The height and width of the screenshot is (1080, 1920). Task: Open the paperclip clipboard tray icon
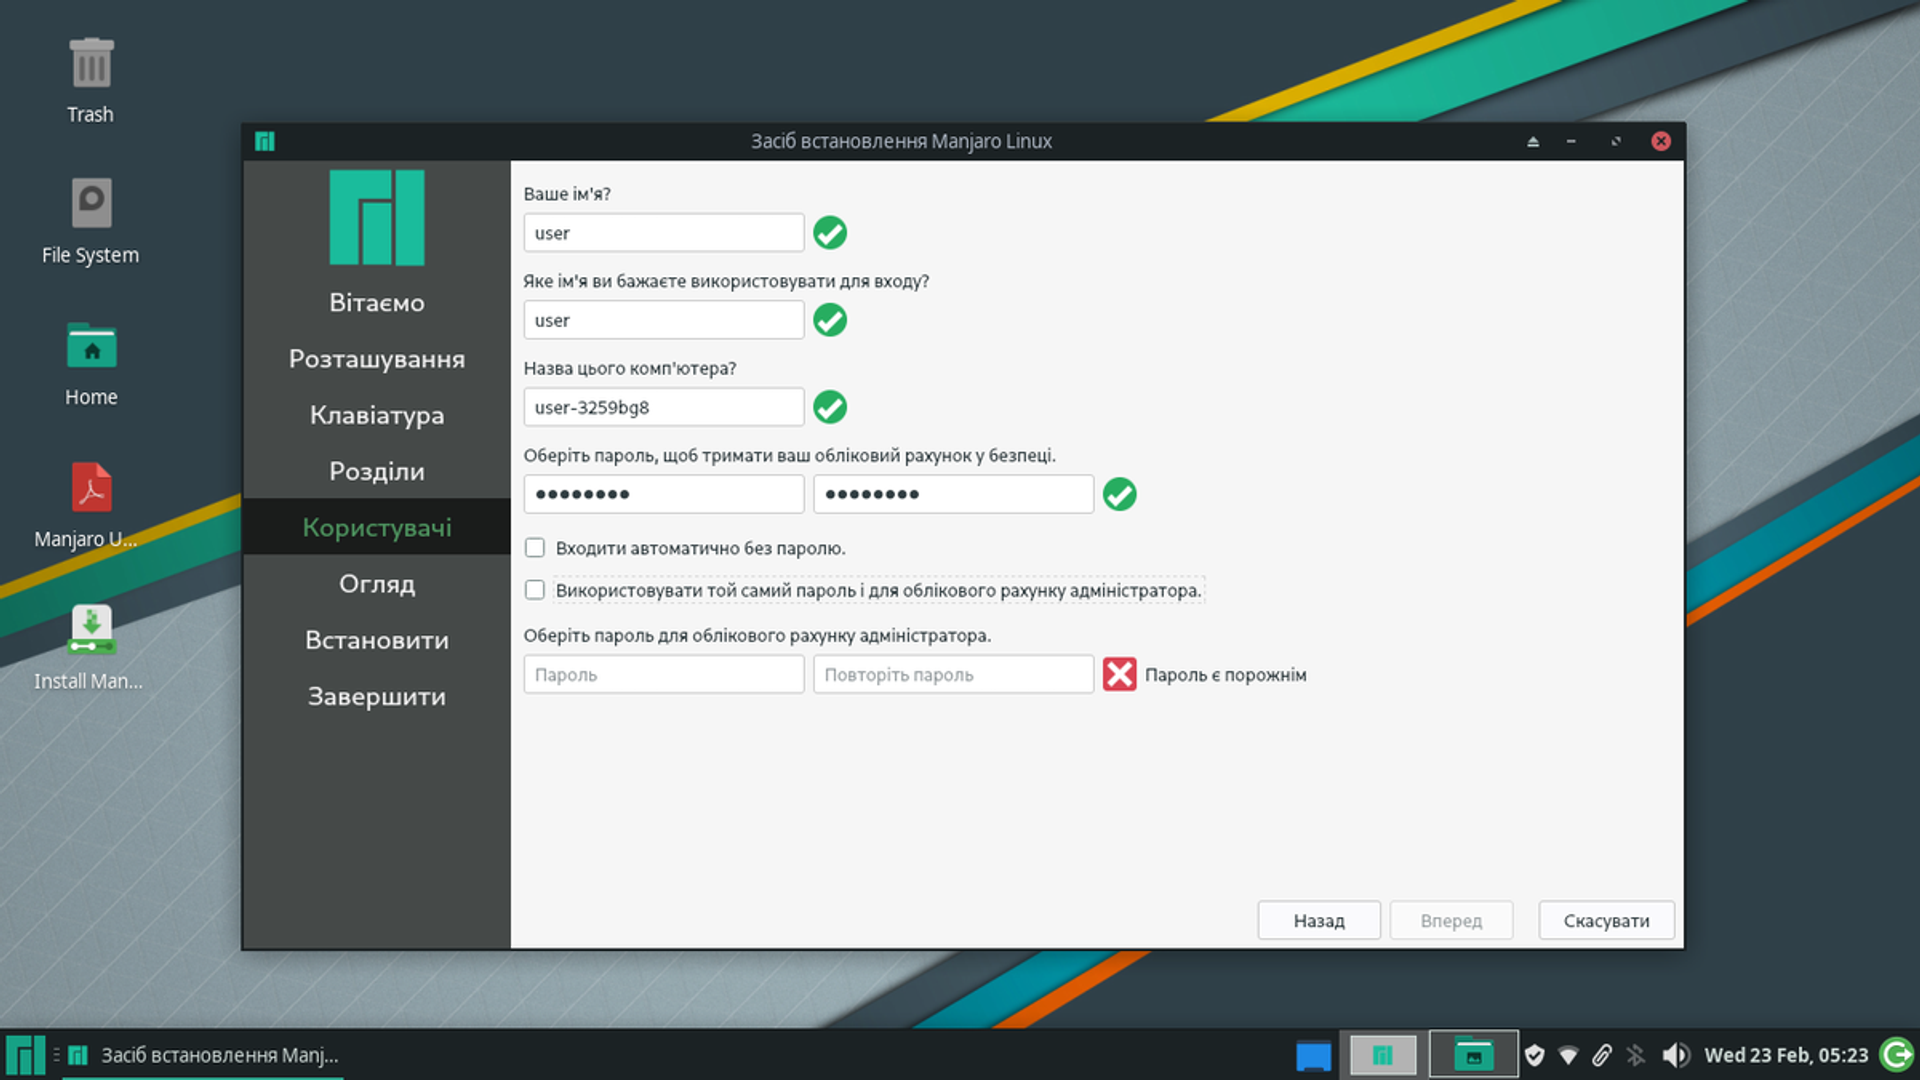pyautogui.click(x=1602, y=1055)
